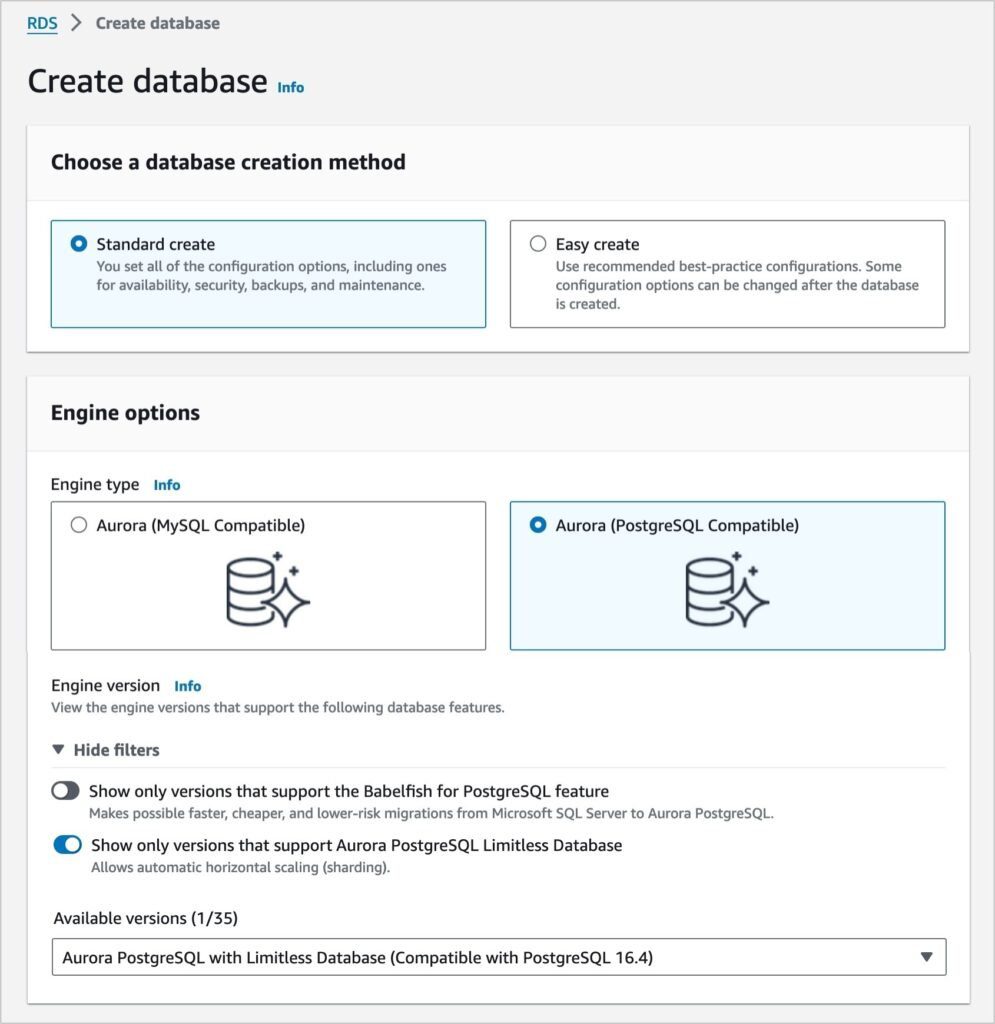Enable the Babelfish for PostgreSQL versions filter
Screen dimensions: 995x1024
[68, 790]
